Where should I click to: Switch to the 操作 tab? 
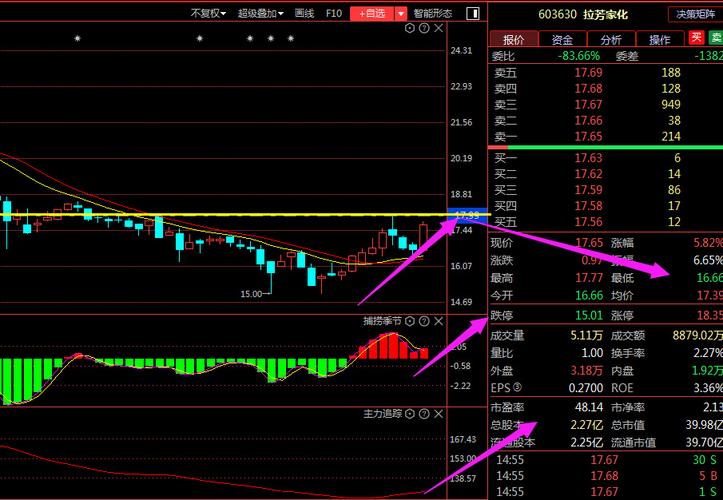click(660, 39)
